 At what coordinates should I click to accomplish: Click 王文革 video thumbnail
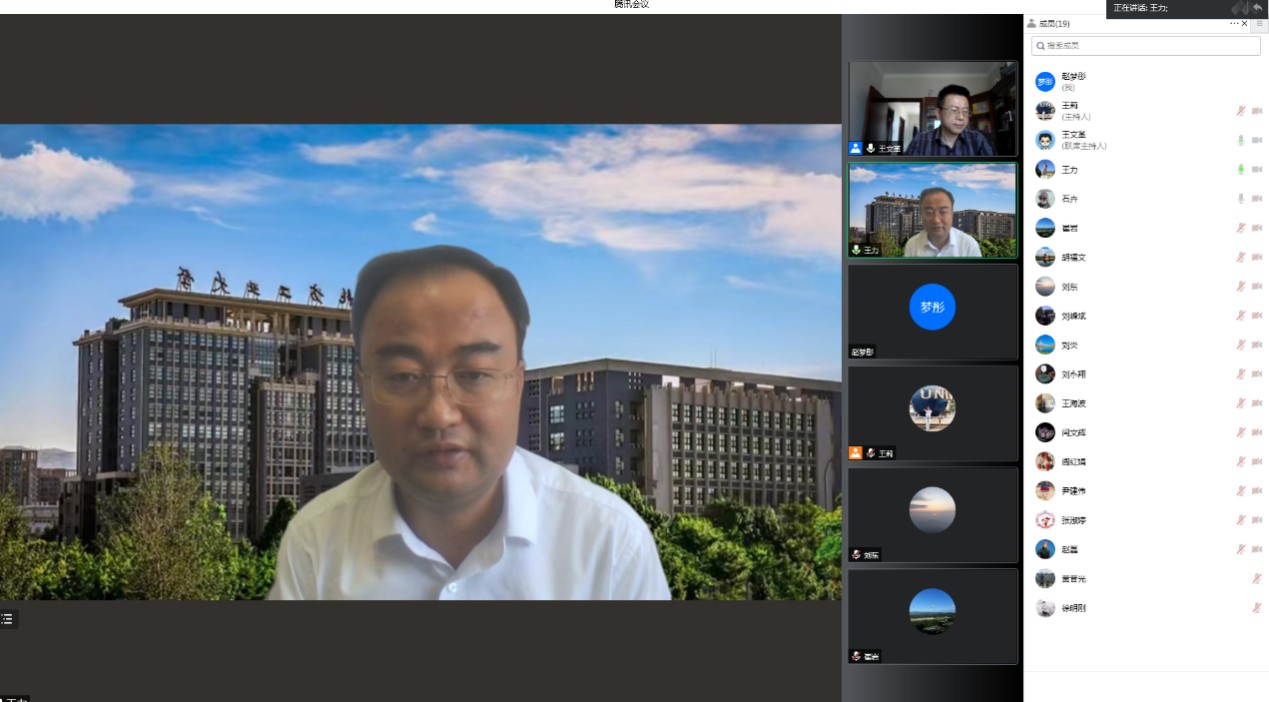click(x=932, y=108)
